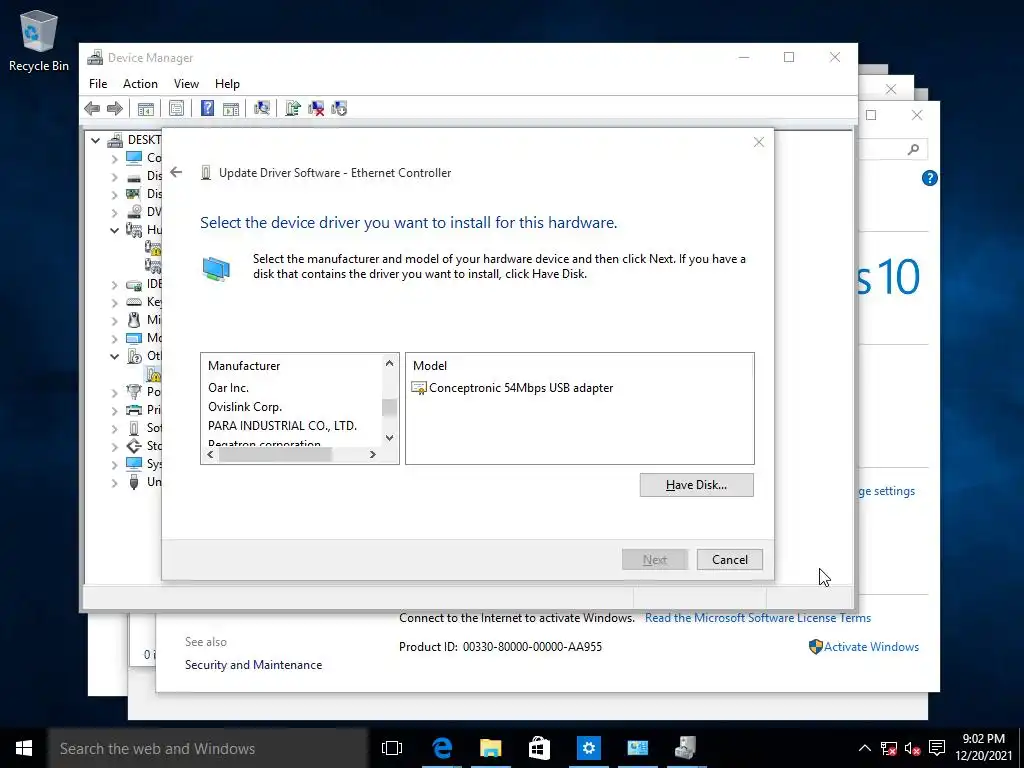Click Manufacturer list horizontal scroll right arrow
The width and height of the screenshot is (1024, 768).
pos(372,455)
